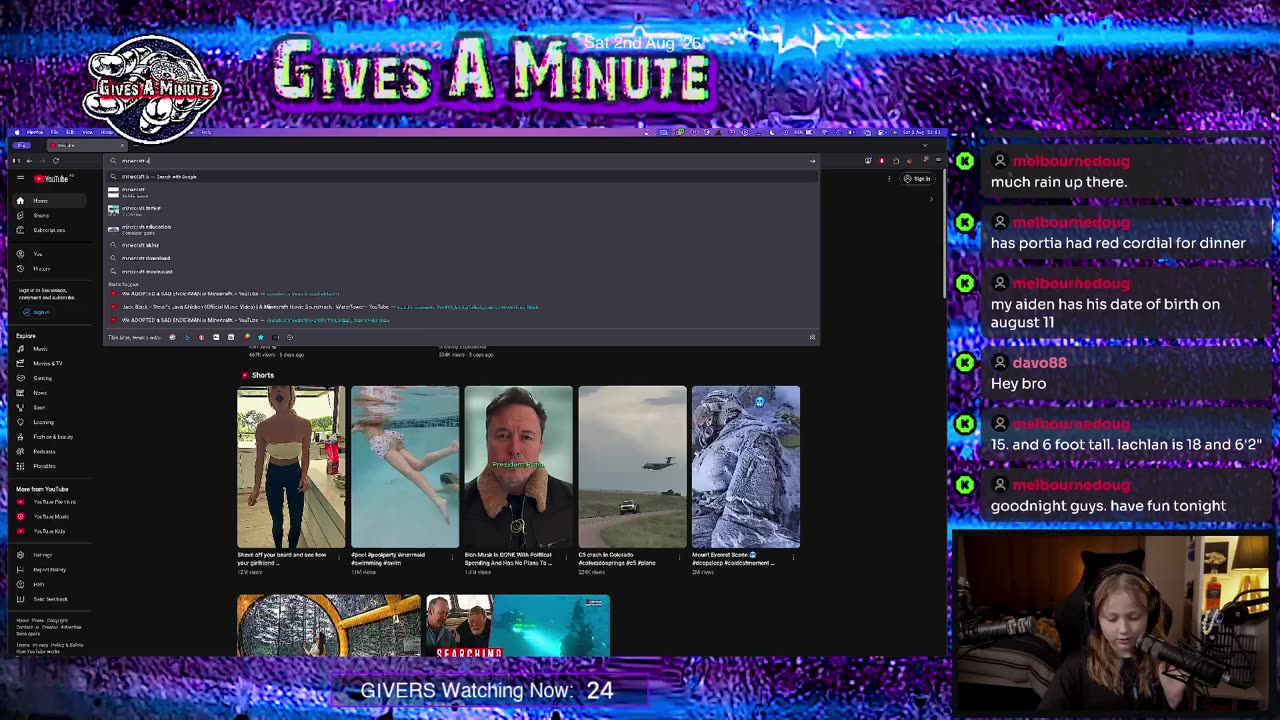Open the File menu

coord(55,132)
